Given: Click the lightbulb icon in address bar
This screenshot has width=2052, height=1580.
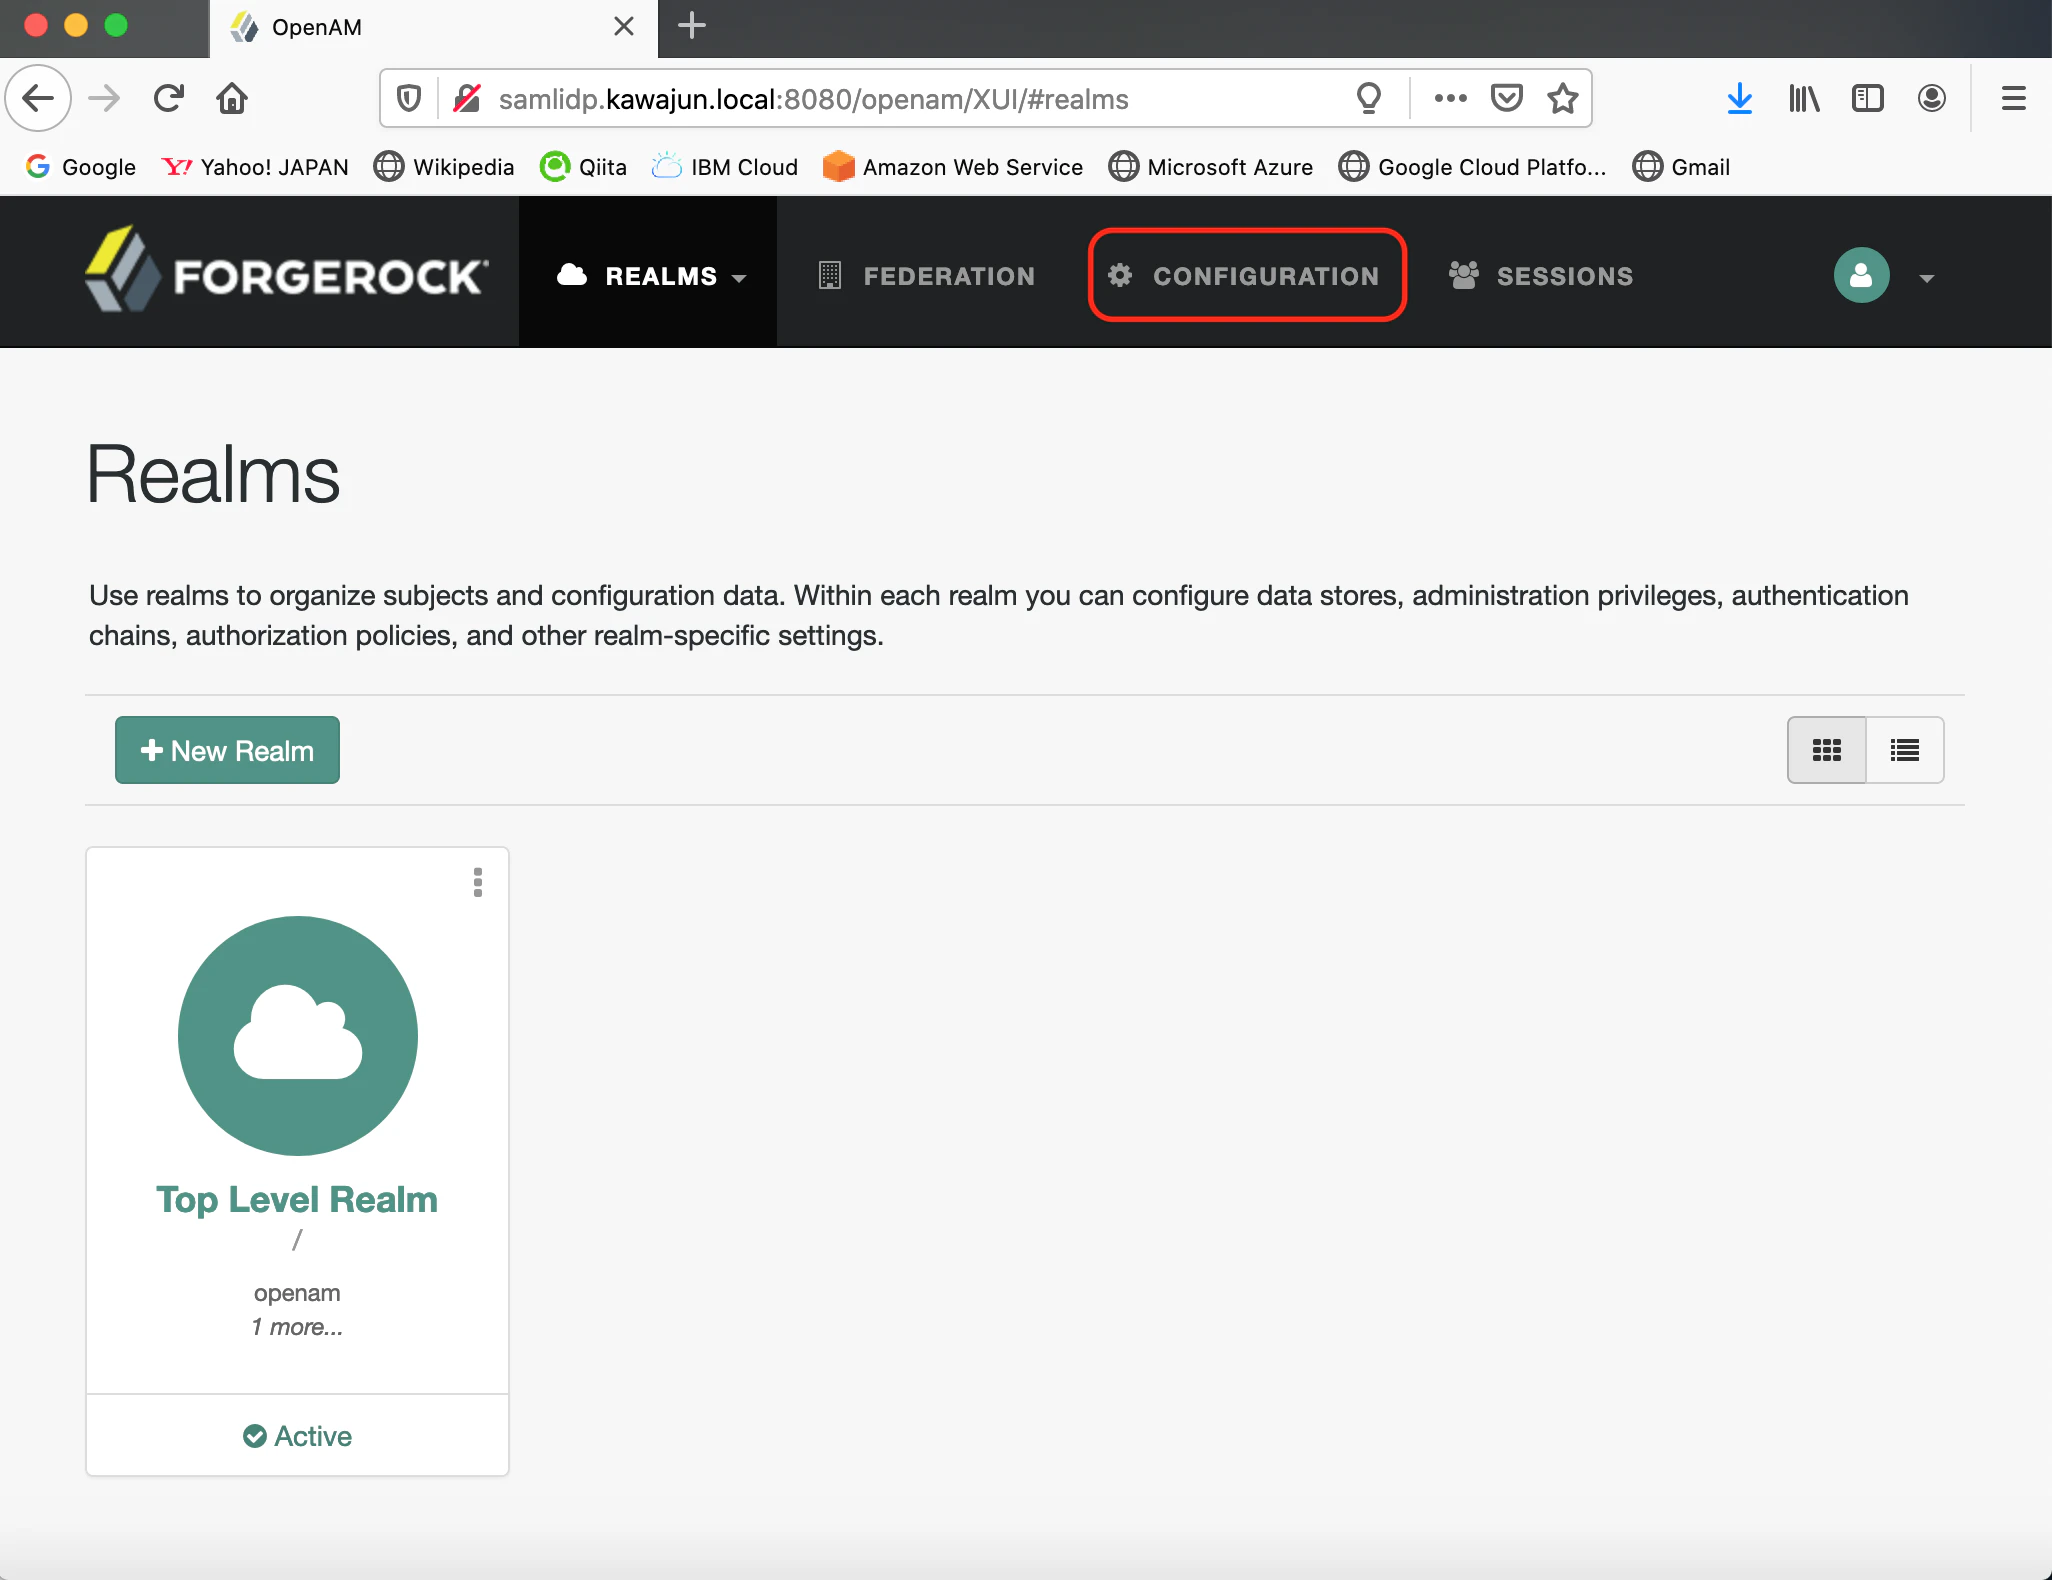Looking at the screenshot, I should pos(1368,98).
